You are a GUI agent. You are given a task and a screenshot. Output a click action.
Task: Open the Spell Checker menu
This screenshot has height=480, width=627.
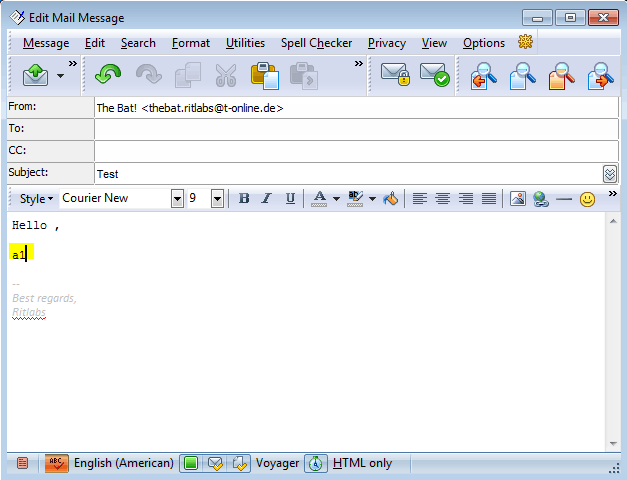(316, 43)
